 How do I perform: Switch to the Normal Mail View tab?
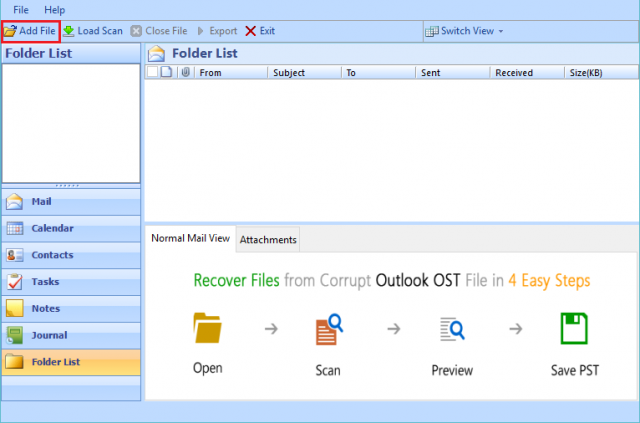coord(190,238)
